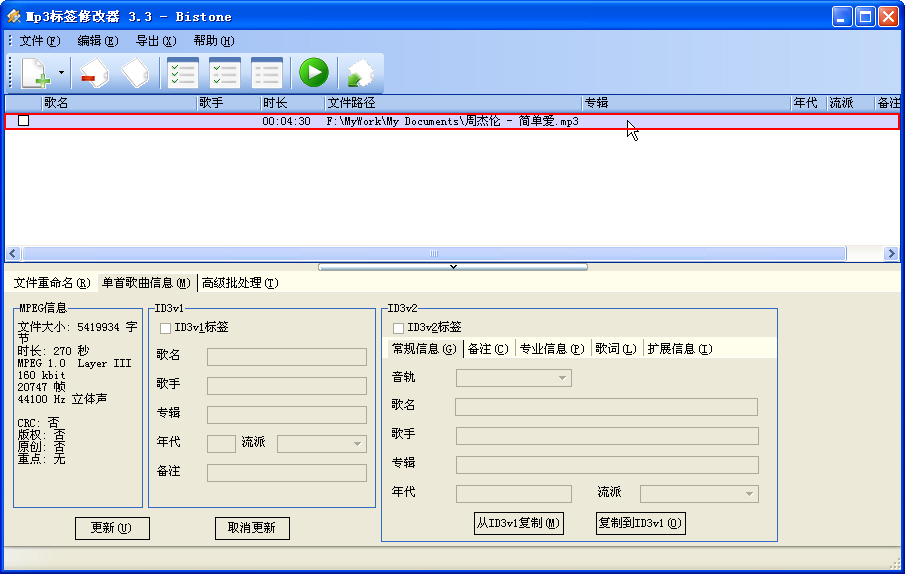Viewport: 905px width, 574px height.
Task: Enable the ID3v2标签 checkbox
Action: (x=399, y=327)
